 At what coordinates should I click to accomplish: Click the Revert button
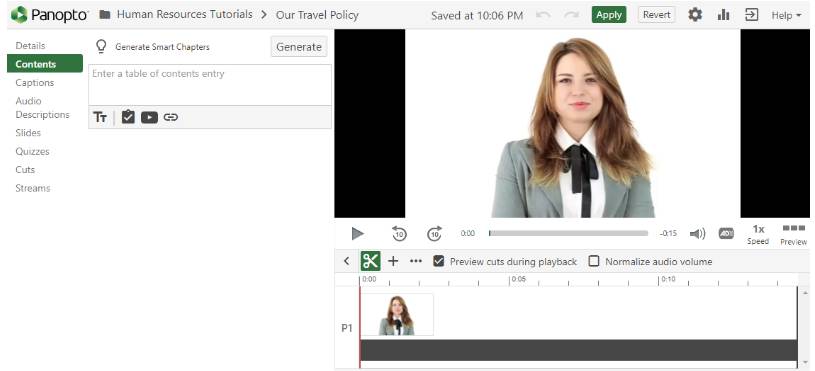656,15
